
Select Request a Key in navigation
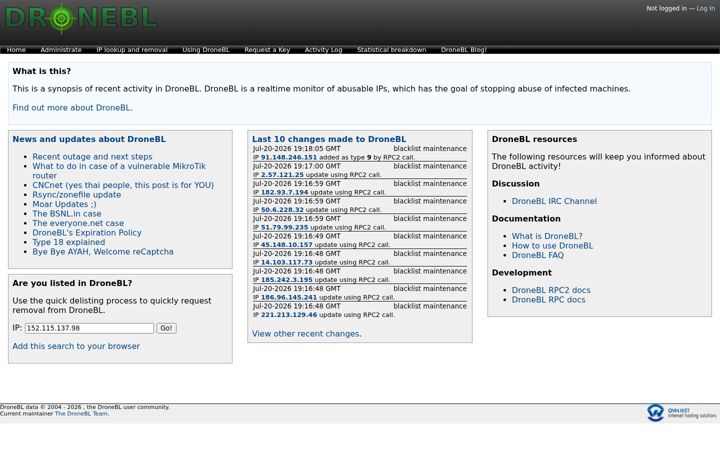coord(267,50)
